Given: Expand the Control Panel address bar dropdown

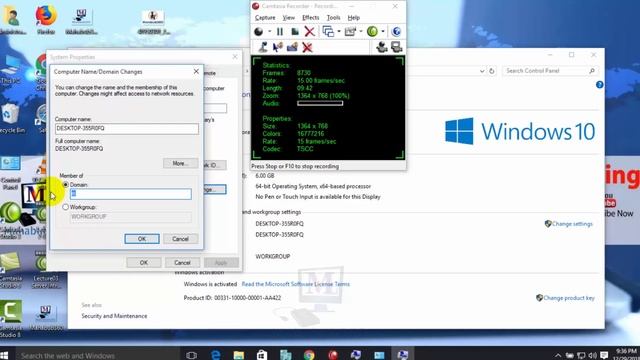Looking at the screenshot, I should (x=482, y=71).
